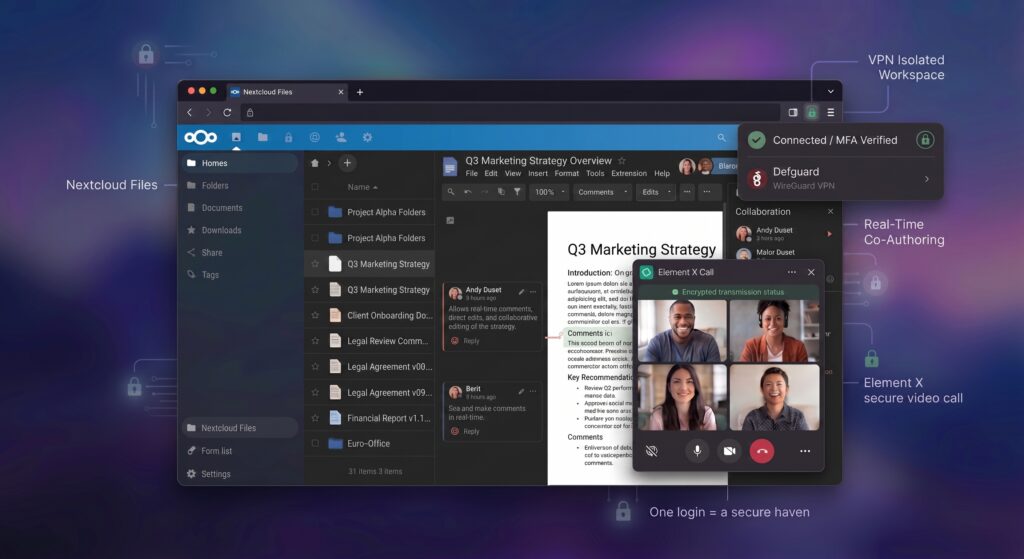The height and width of the screenshot is (559, 1024).
Task: Tick the select-all checkbox beside Name
Action: (315, 187)
